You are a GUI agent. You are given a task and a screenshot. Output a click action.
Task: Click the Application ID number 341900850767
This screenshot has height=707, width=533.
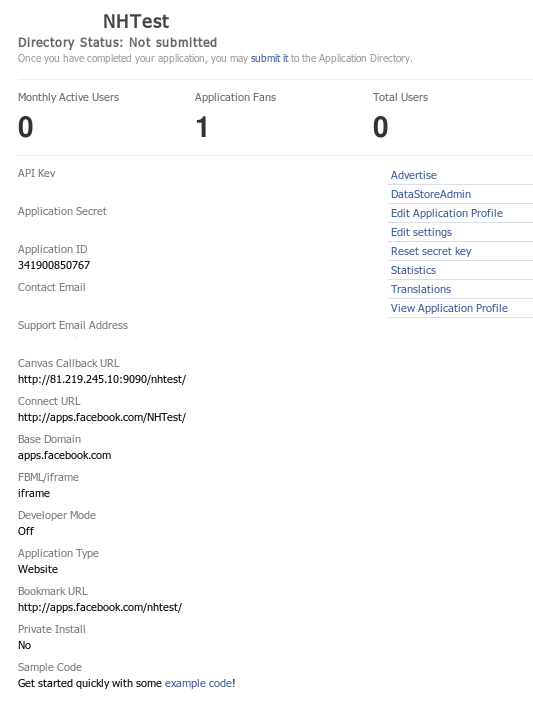(54, 265)
